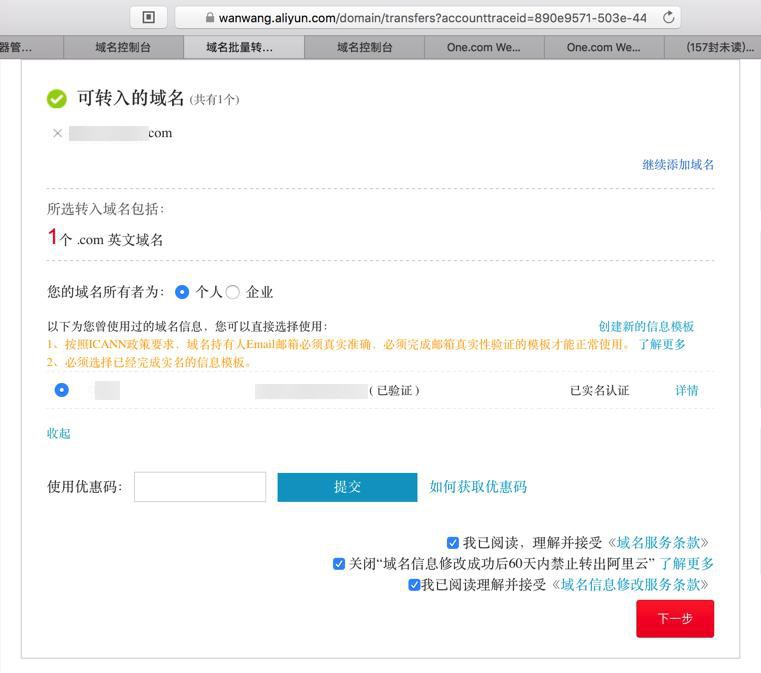Screen dimensions: 761x673
Task: Select 个人 as domain owner
Action: pyautogui.click(x=182, y=292)
